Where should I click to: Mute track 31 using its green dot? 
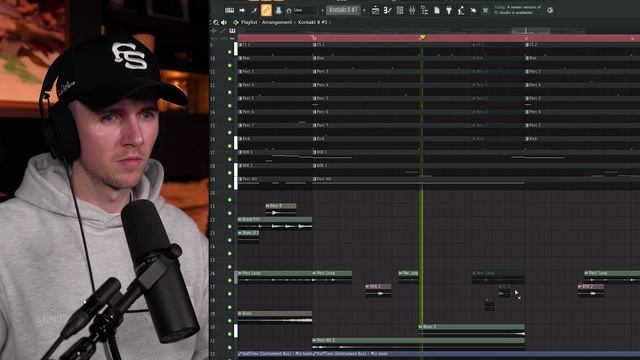pos(230,347)
